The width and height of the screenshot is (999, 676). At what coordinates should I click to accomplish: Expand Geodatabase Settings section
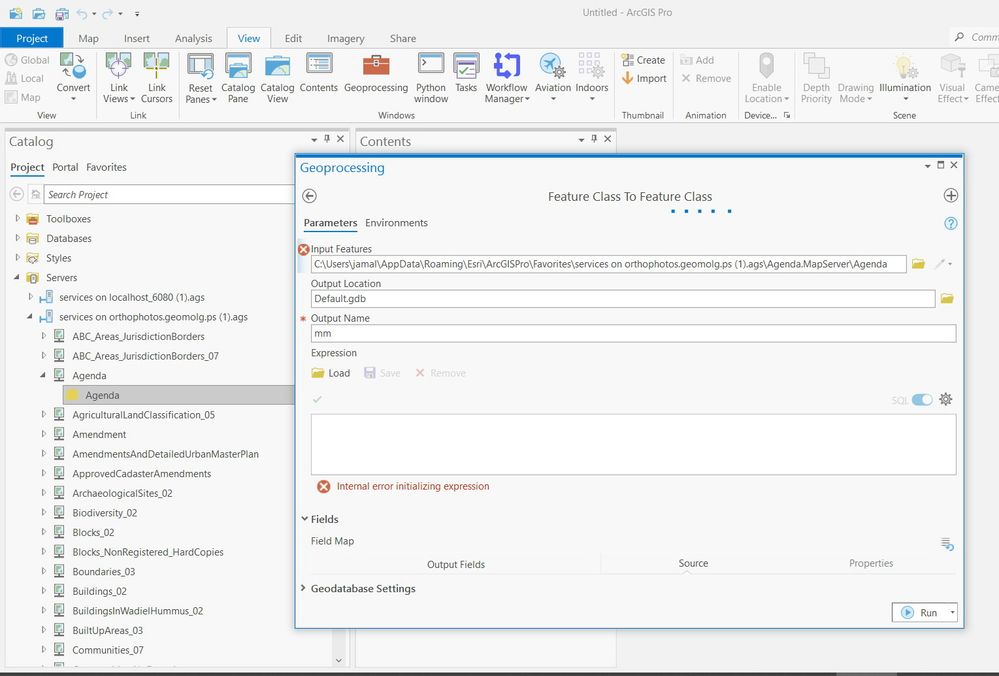305,589
